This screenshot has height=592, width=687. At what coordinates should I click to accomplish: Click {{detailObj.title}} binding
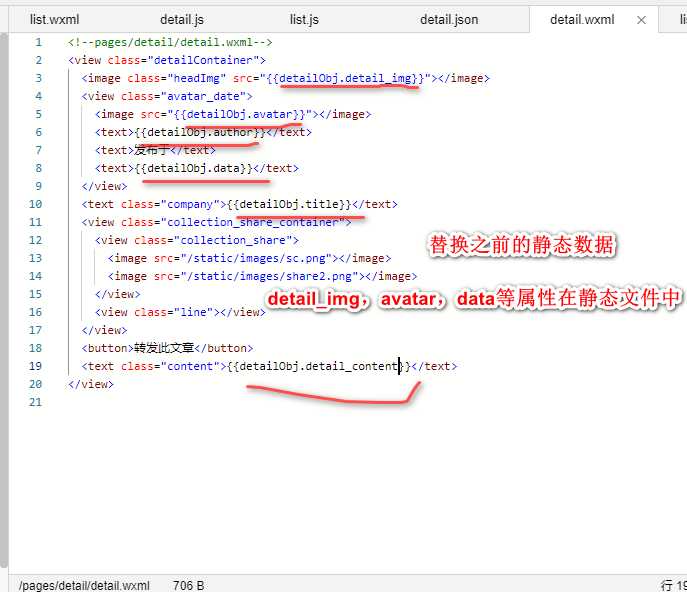289,204
